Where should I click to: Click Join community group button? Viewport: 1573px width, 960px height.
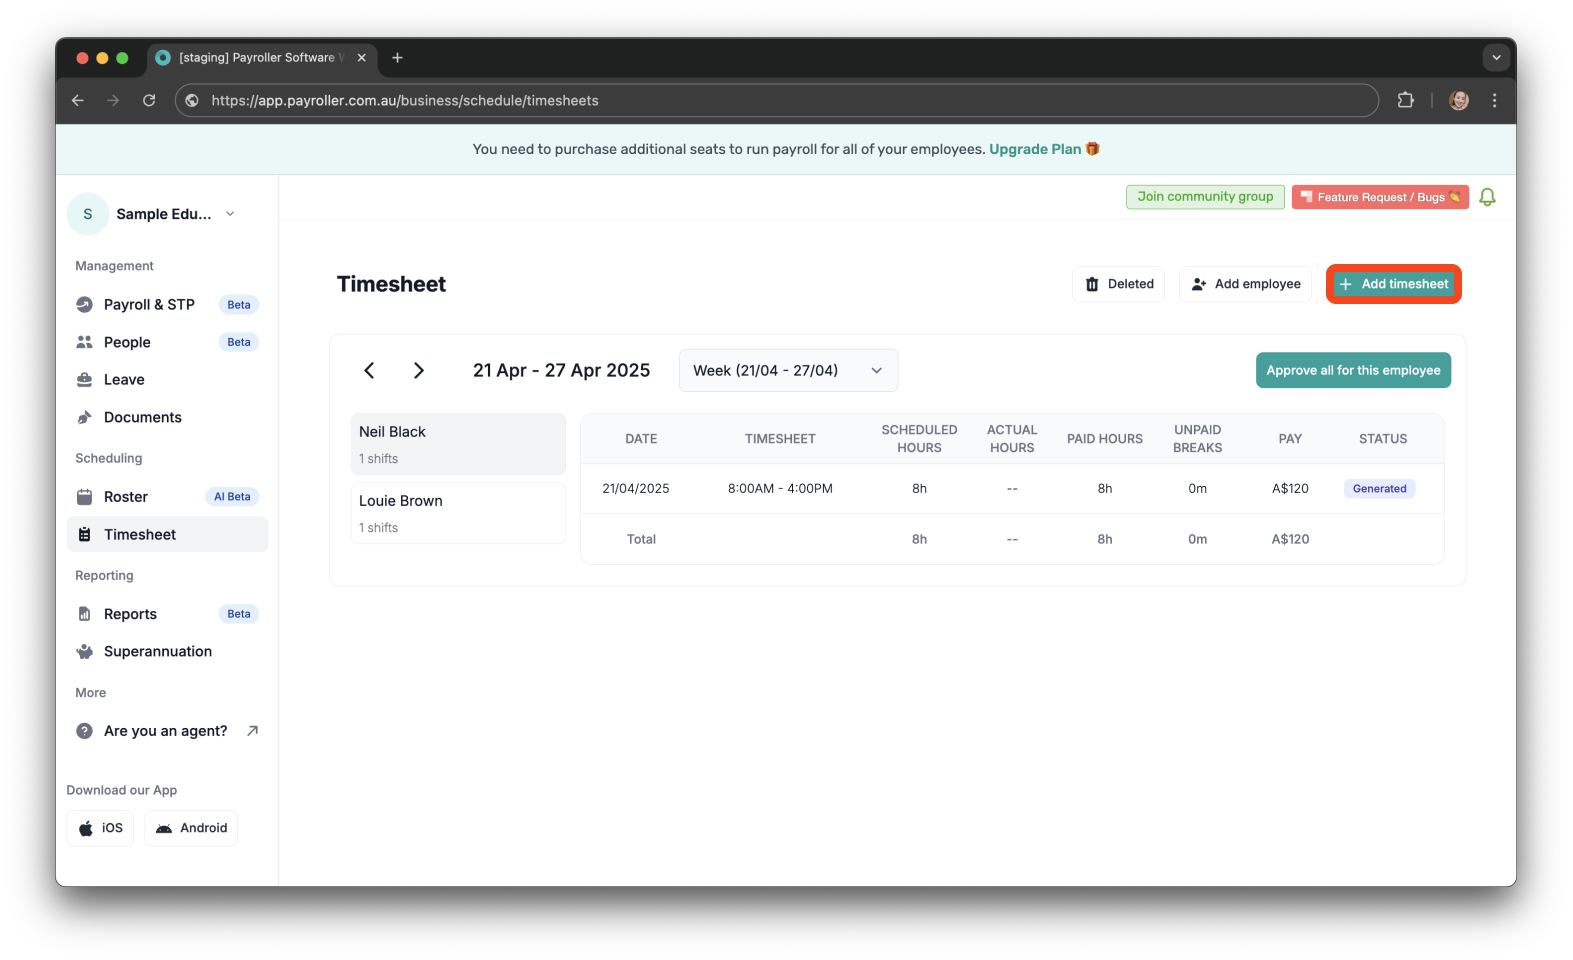click(x=1205, y=197)
